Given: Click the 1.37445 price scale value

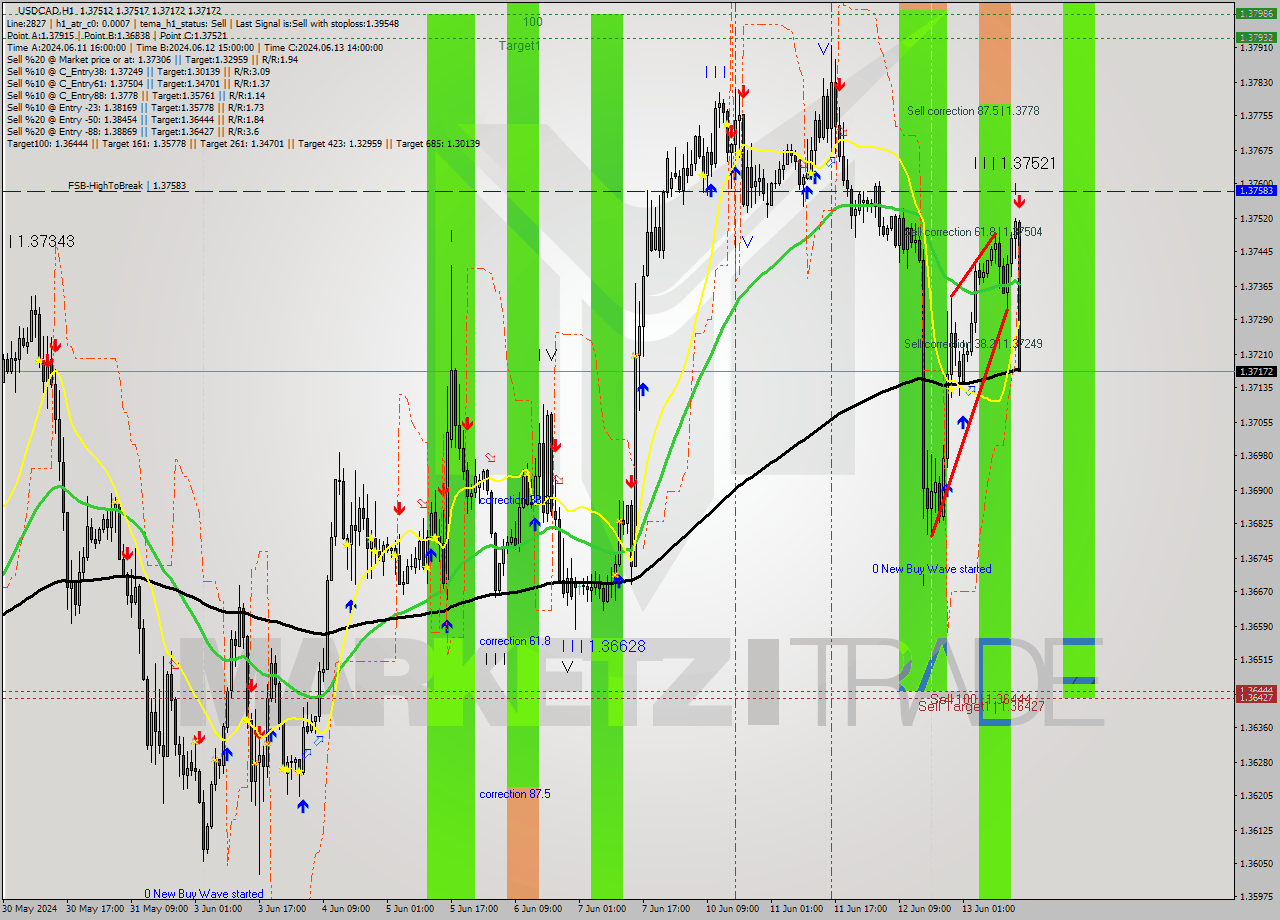Looking at the screenshot, I should (x=1255, y=252).
